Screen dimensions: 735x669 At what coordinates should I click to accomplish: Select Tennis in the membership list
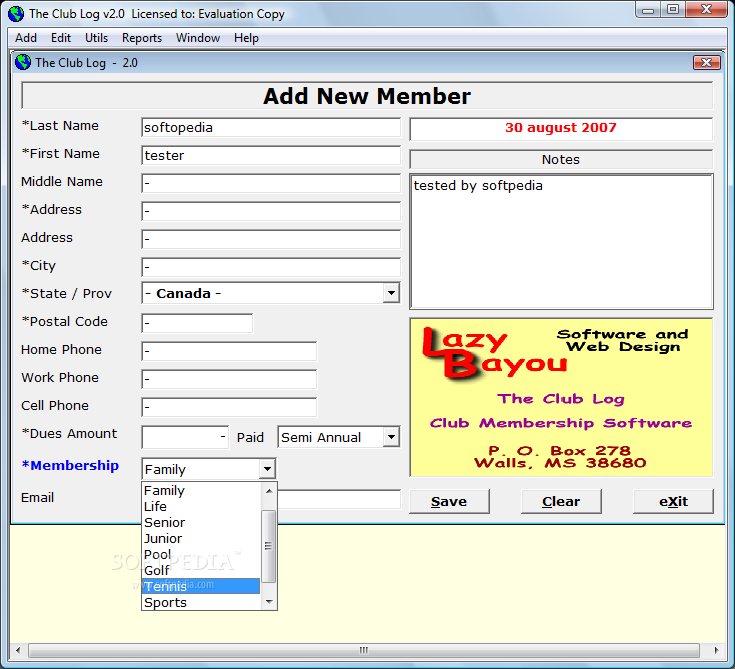pos(201,586)
